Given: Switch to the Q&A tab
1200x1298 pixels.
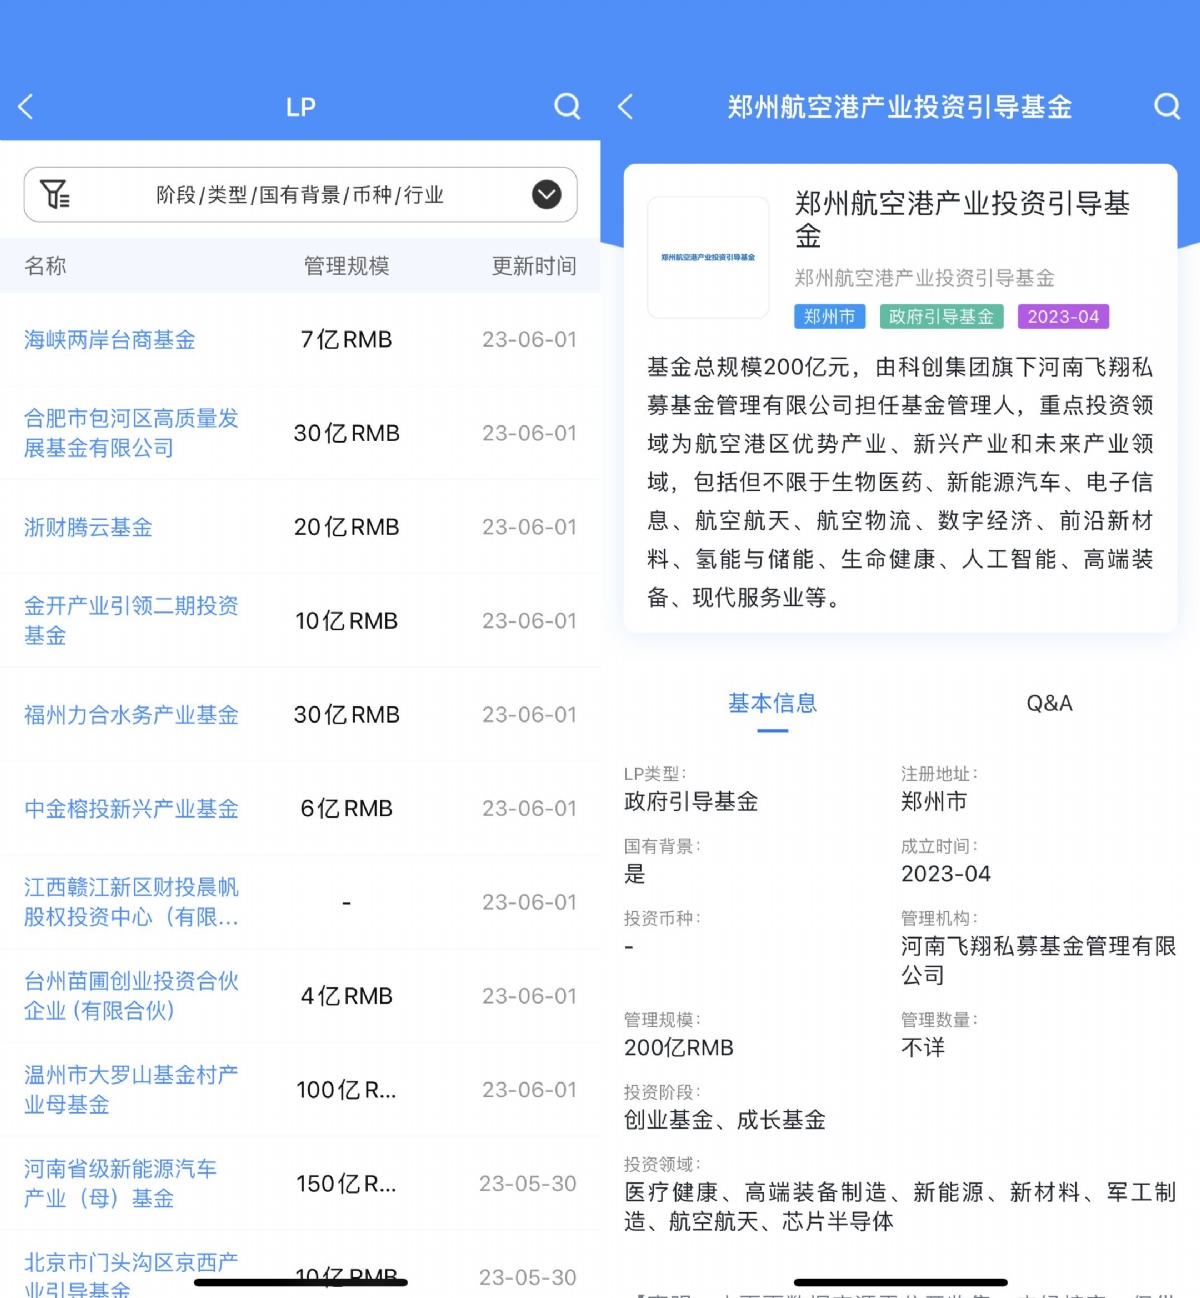Looking at the screenshot, I should point(1048,703).
